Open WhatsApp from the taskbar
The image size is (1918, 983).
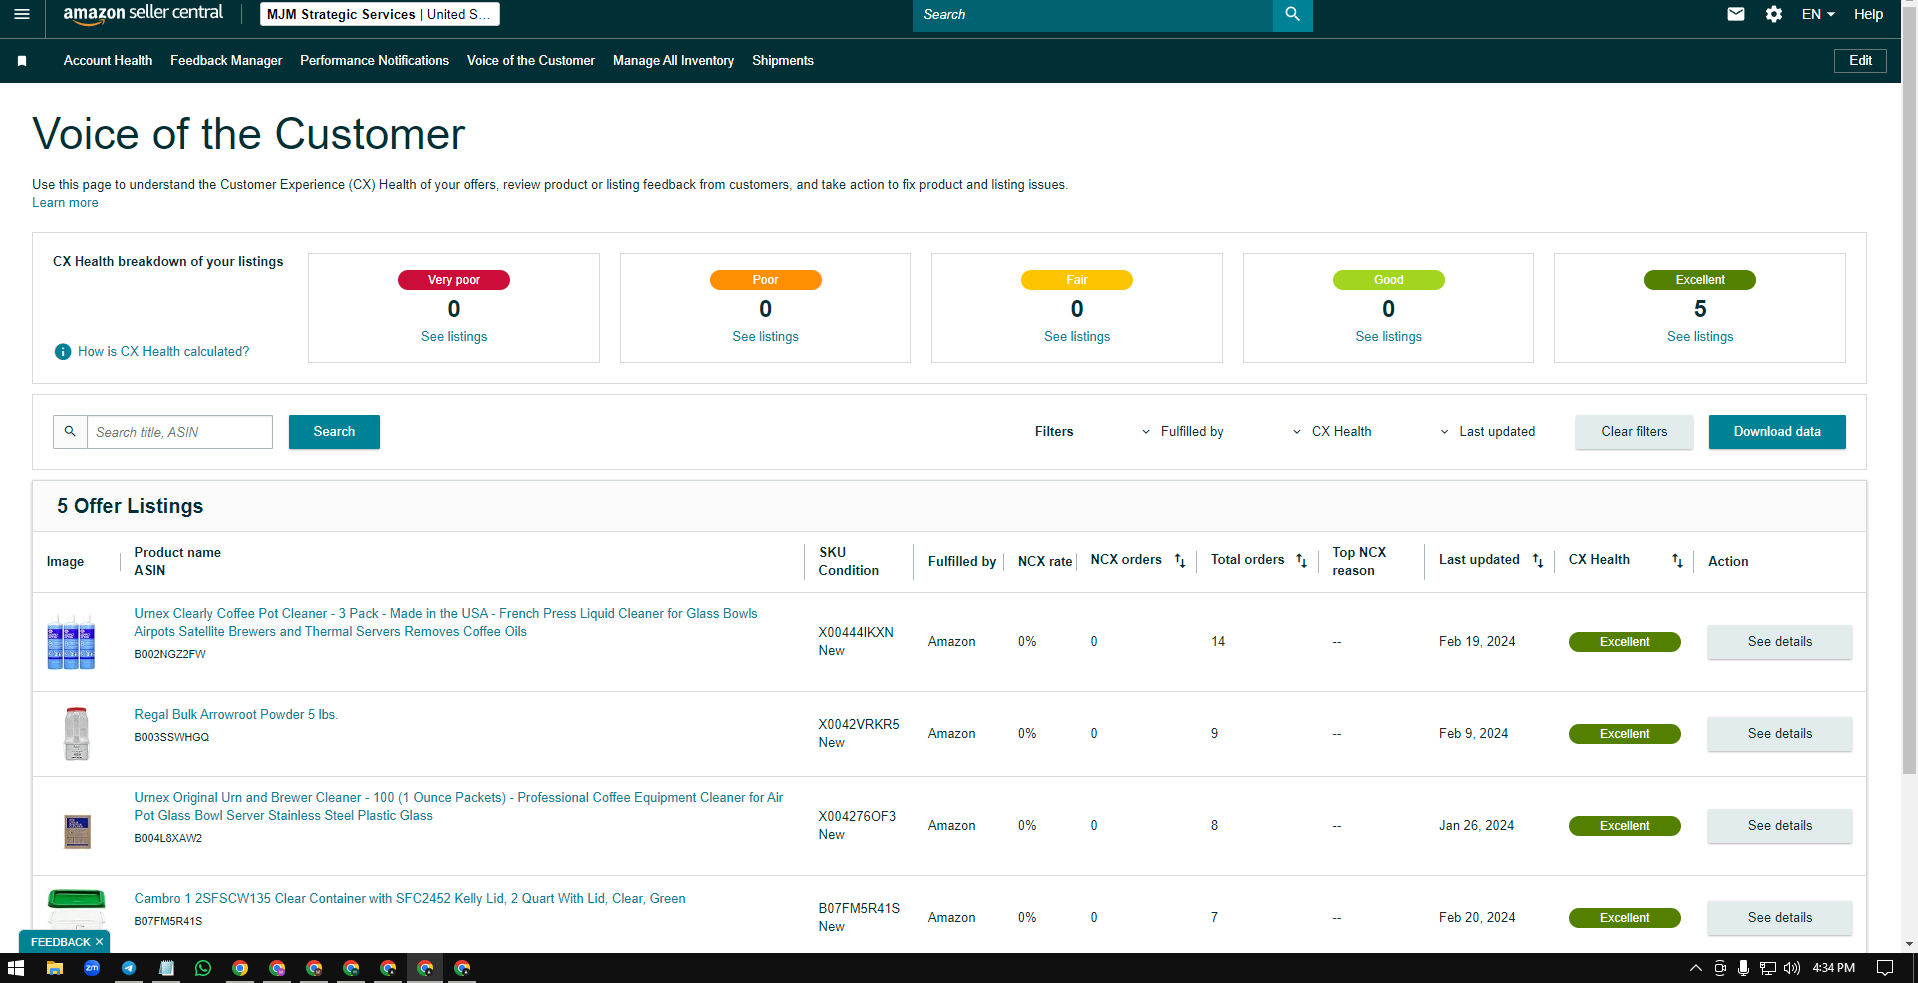203,968
